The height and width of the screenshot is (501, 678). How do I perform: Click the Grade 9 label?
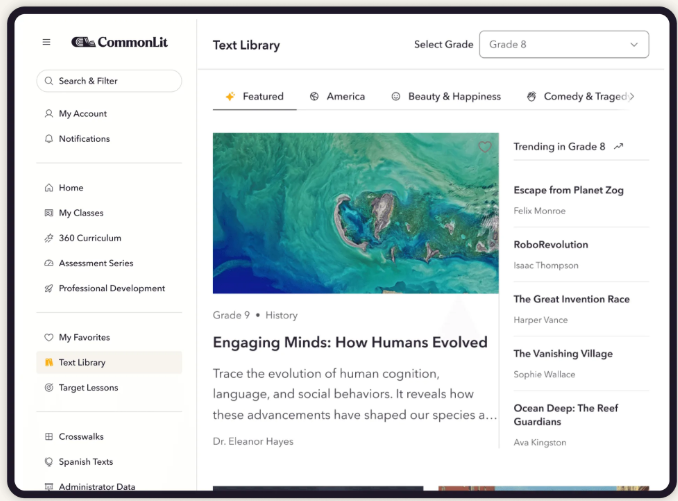231,315
